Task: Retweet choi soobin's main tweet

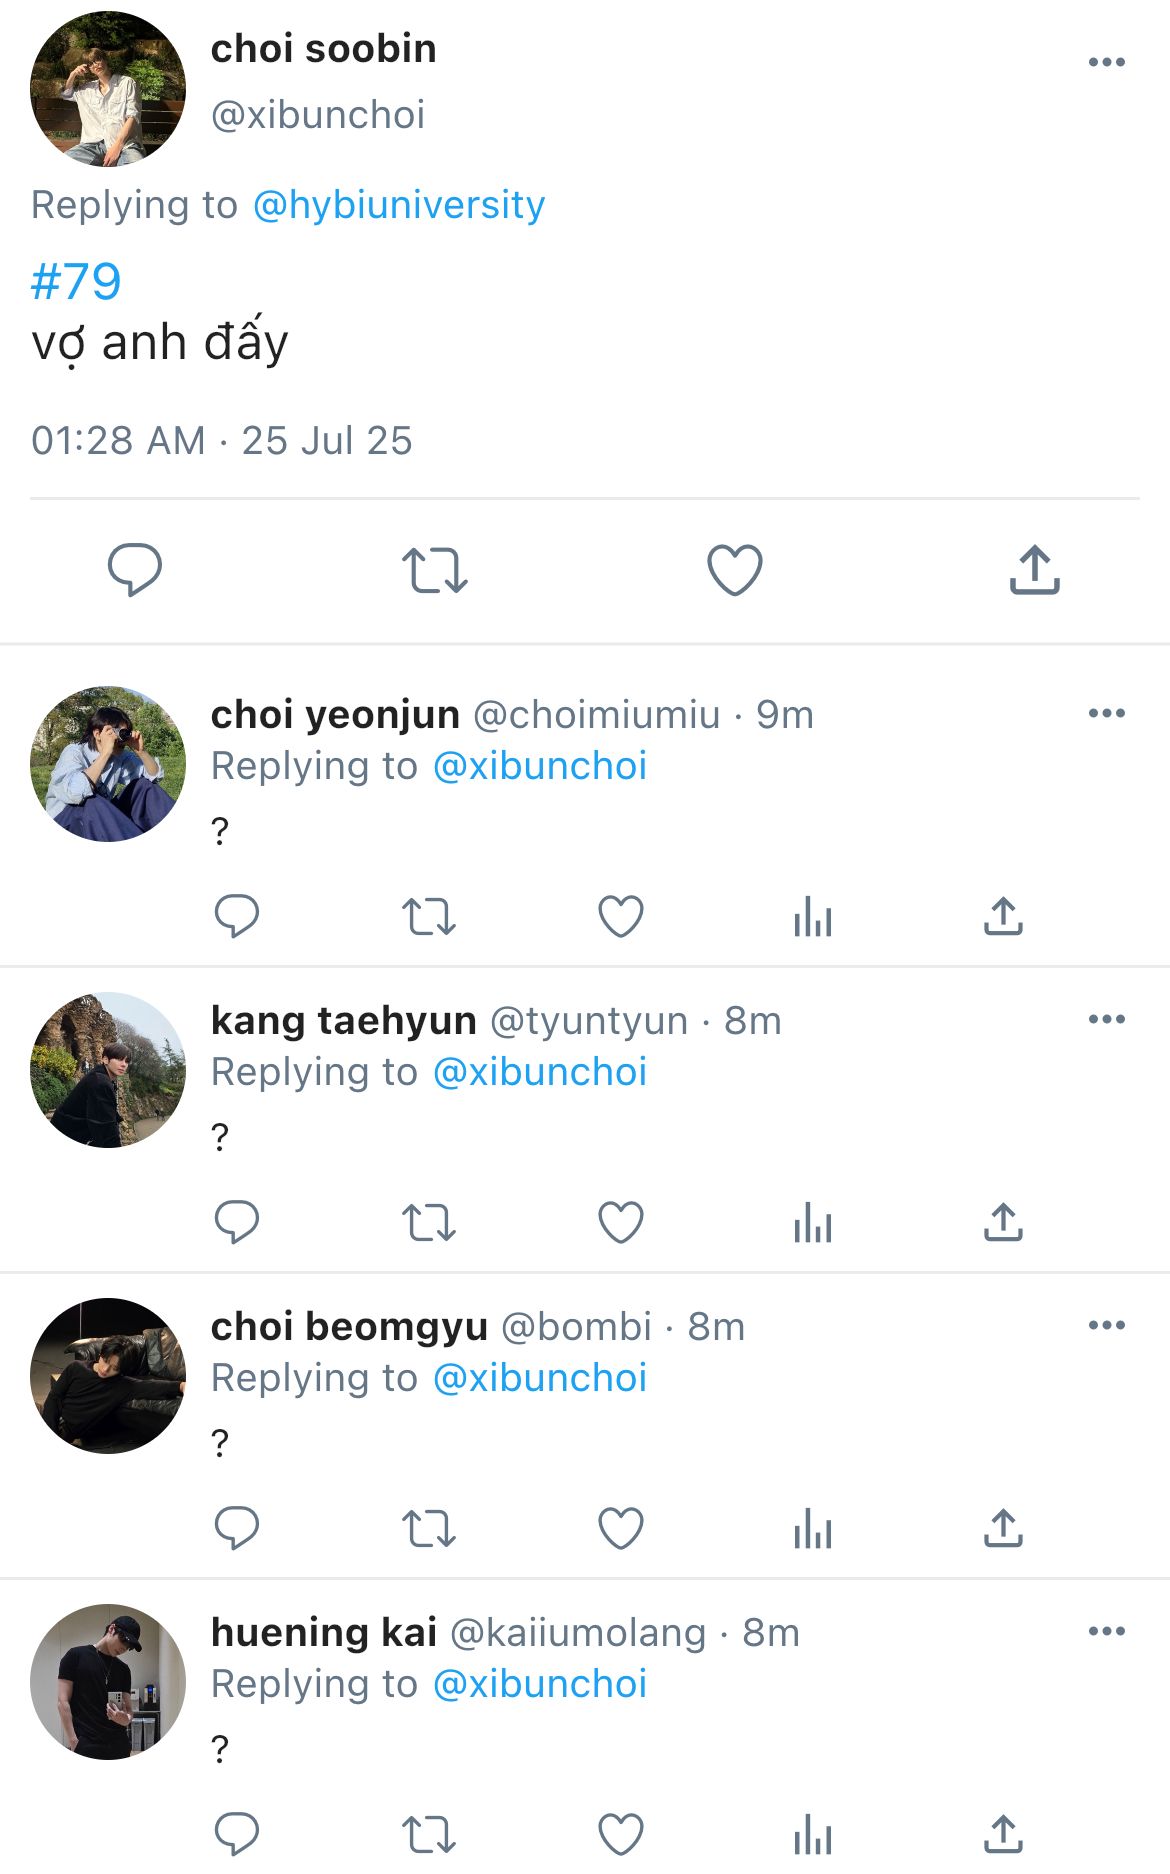Action: (434, 570)
